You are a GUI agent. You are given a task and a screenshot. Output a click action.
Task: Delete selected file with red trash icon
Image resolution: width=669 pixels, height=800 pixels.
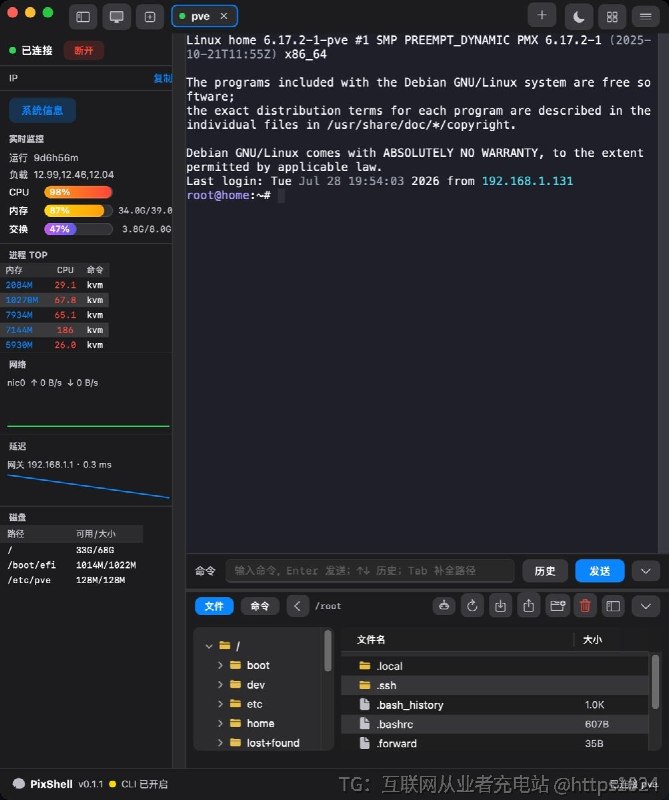point(585,606)
